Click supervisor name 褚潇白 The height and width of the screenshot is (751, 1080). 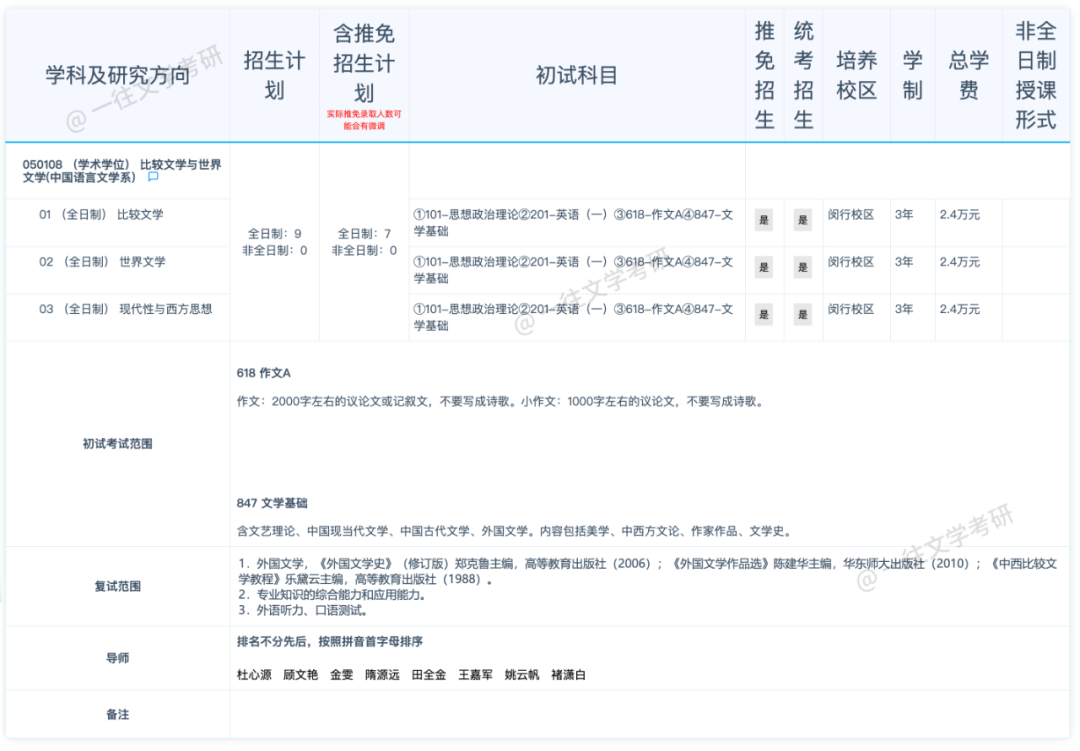pos(568,675)
